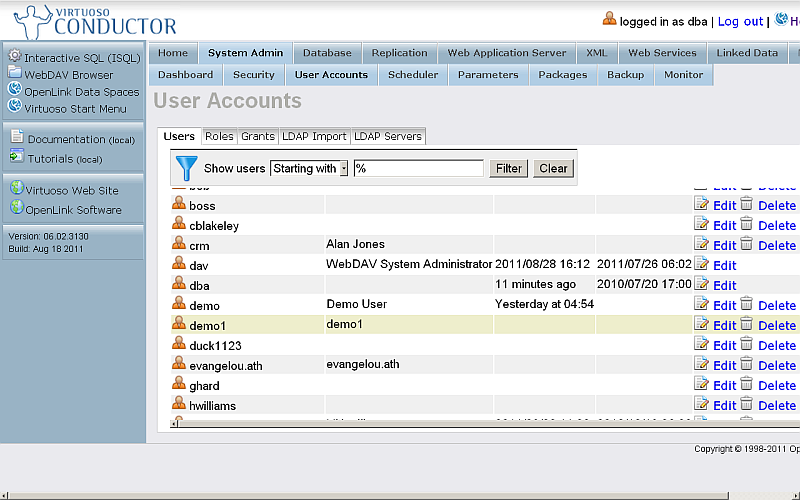Screen dimensions: 800x500
Task: Open the Scheduler sub-tab
Action: (413, 74)
